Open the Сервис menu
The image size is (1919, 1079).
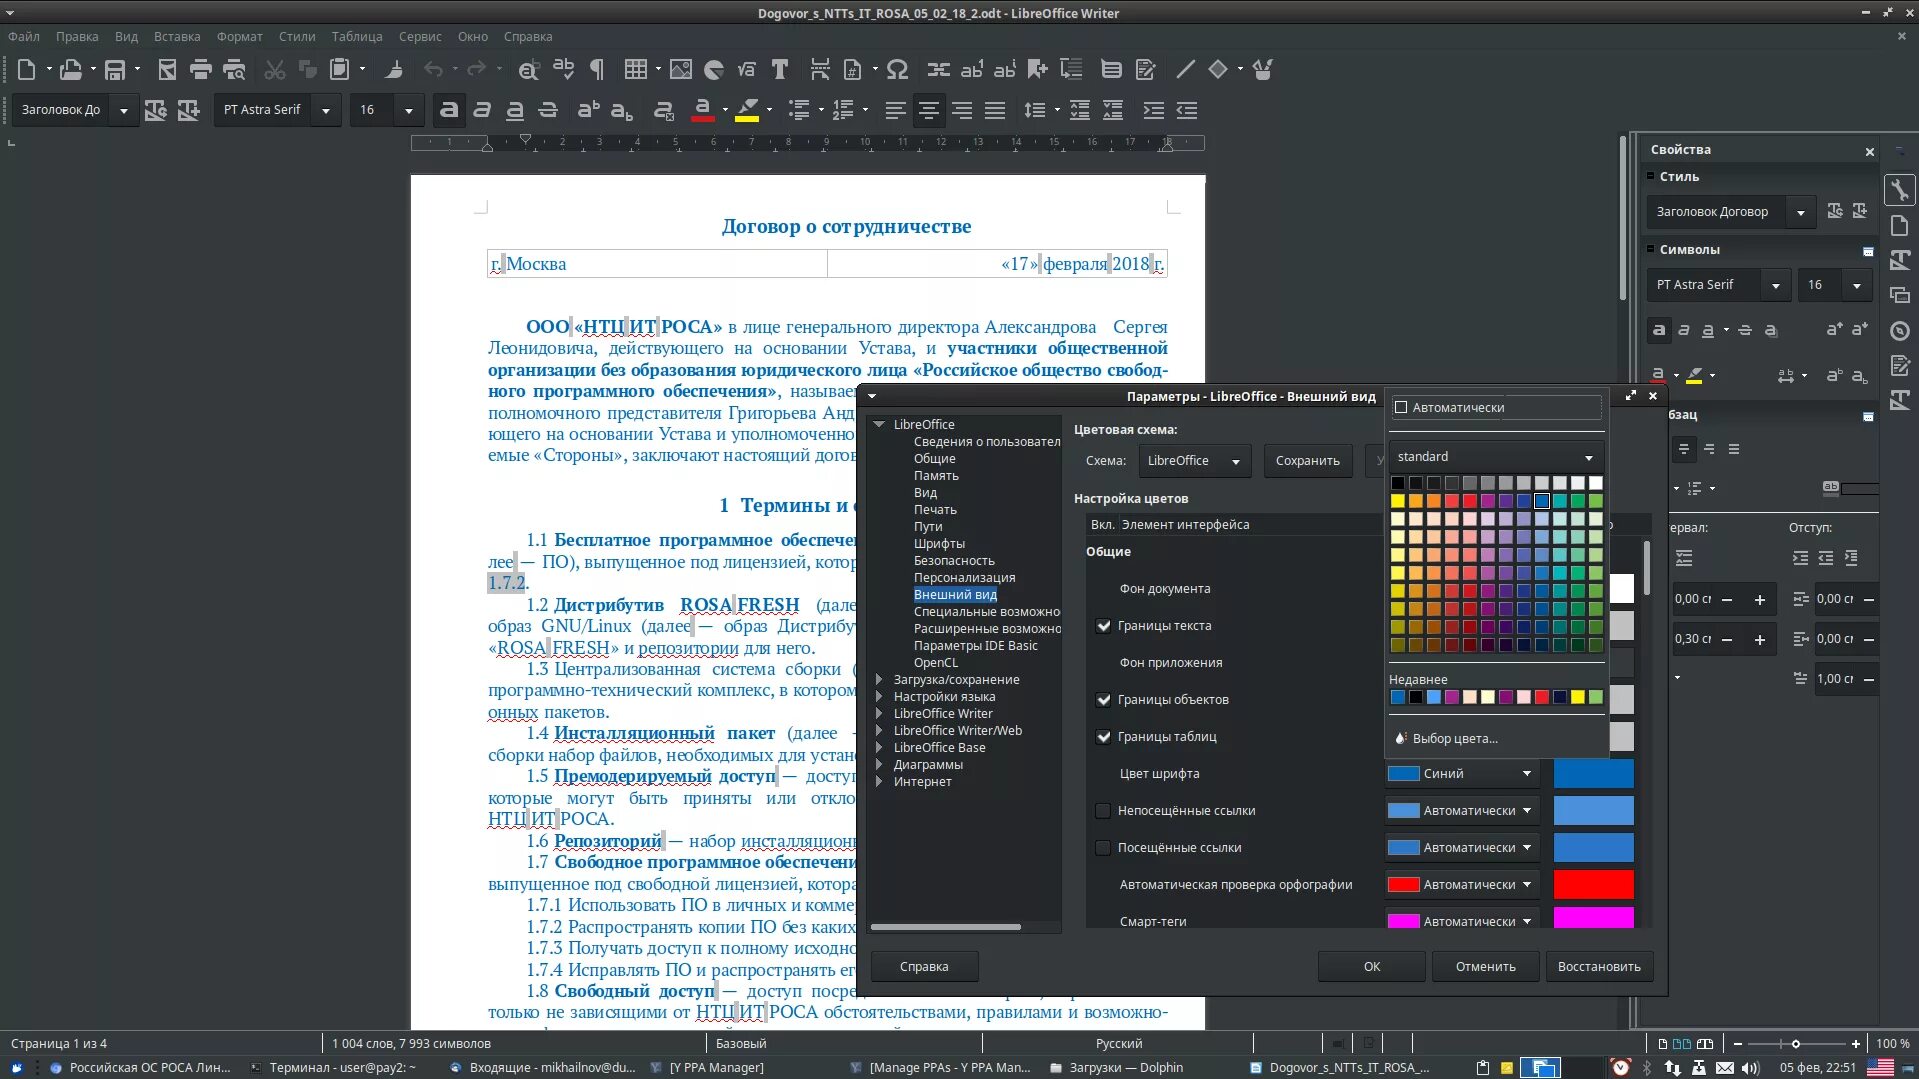tap(420, 37)
